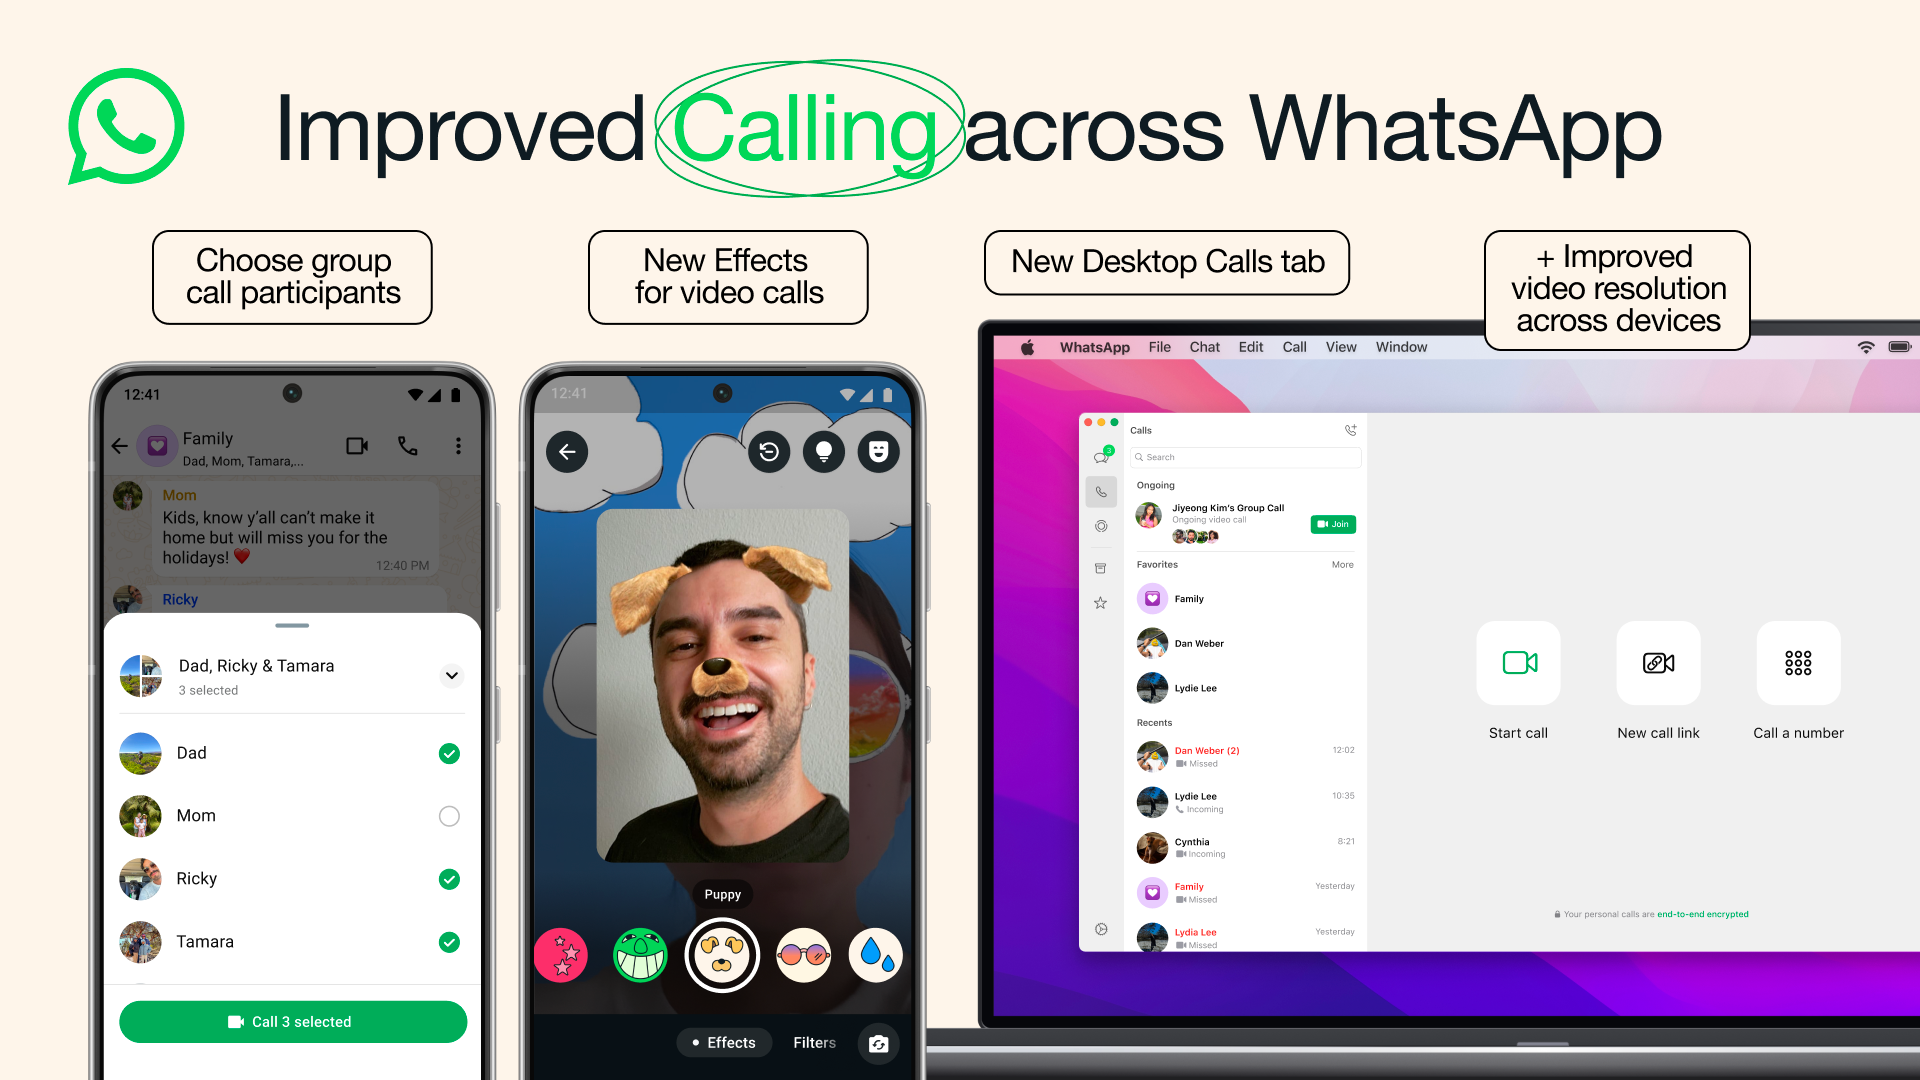
Task: Click the Start call icon on desktop
Action: [1518, 663]
